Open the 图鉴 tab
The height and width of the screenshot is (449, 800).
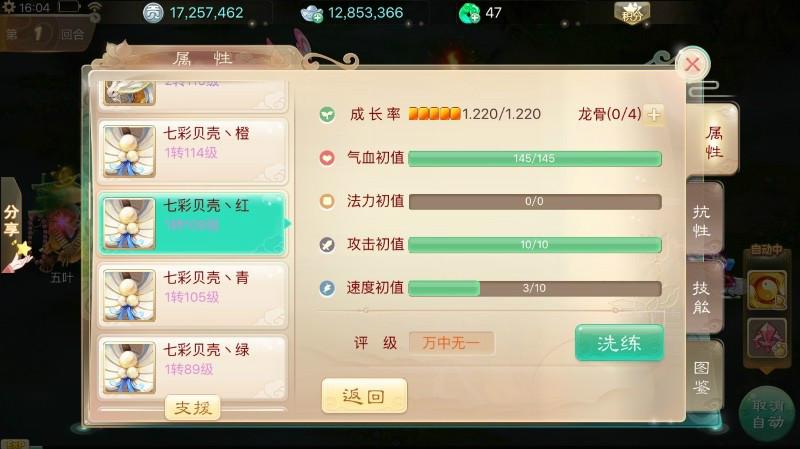(x=703, y=377)
